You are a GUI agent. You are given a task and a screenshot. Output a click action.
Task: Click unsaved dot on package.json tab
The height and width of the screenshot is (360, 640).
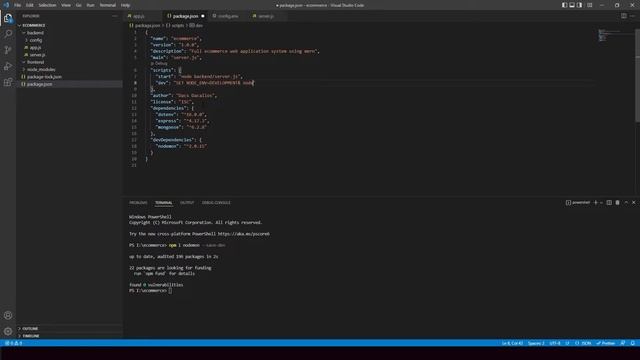203,16
